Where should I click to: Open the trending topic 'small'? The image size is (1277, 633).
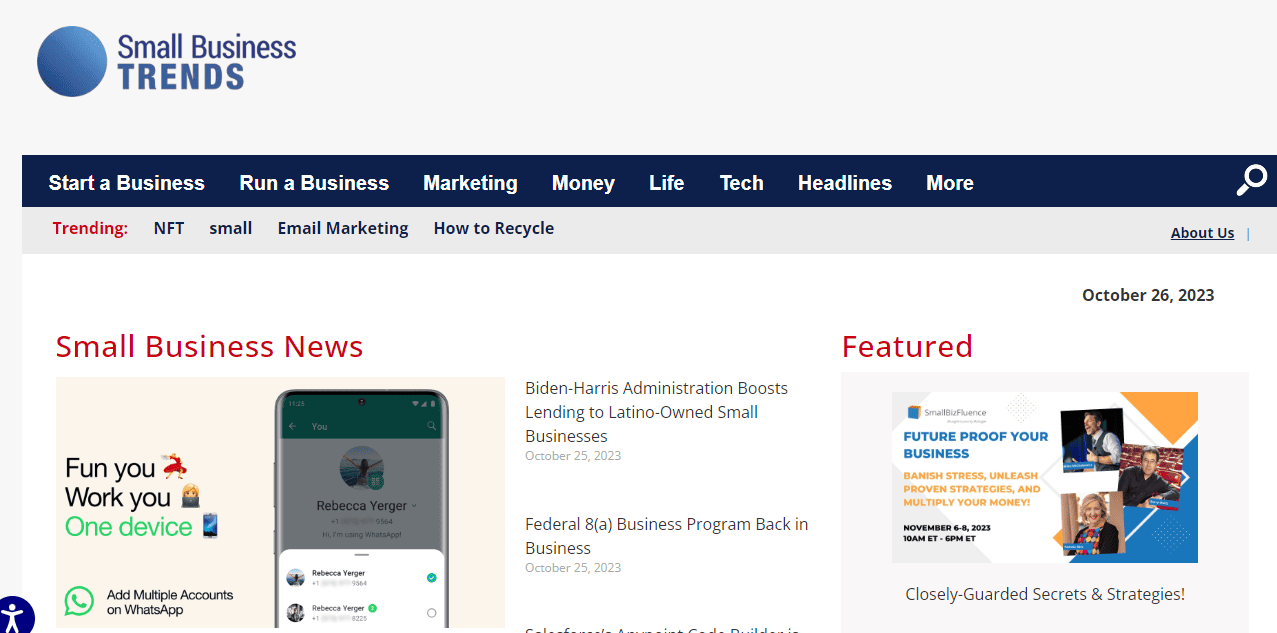pyautogui.click(x=230, y=228)
